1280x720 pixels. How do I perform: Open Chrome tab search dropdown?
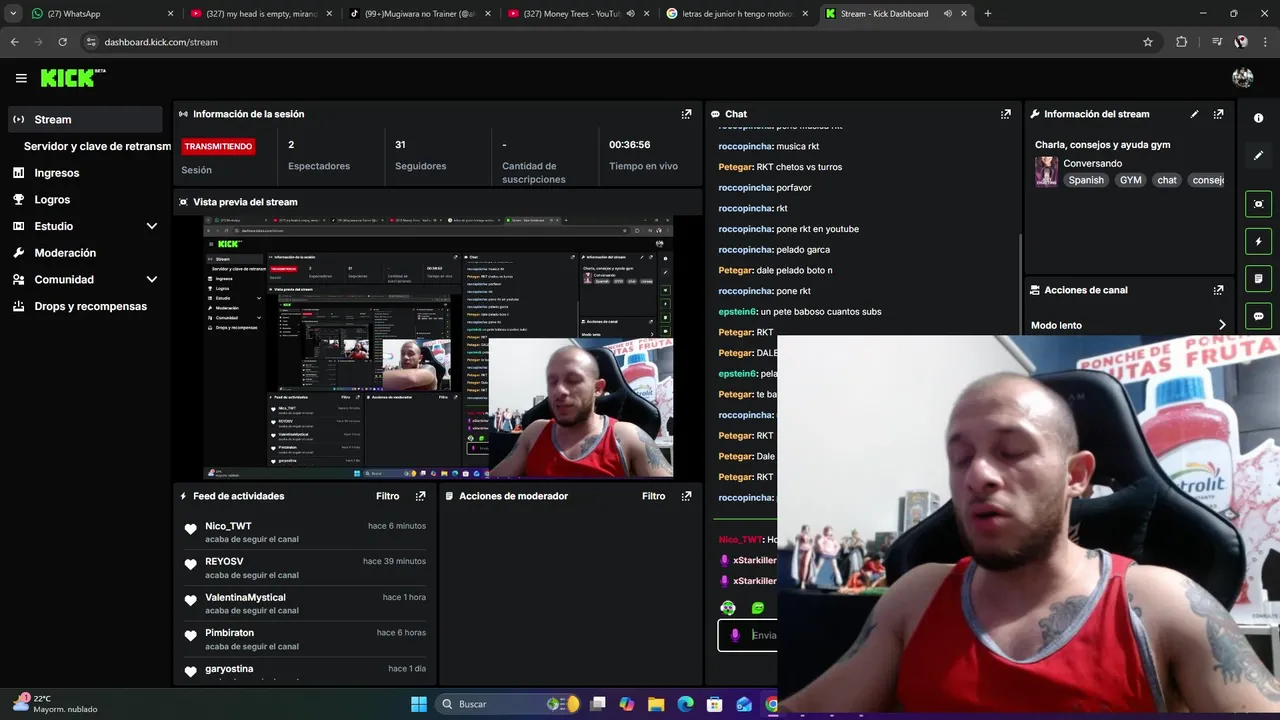(x=13, y=14)
